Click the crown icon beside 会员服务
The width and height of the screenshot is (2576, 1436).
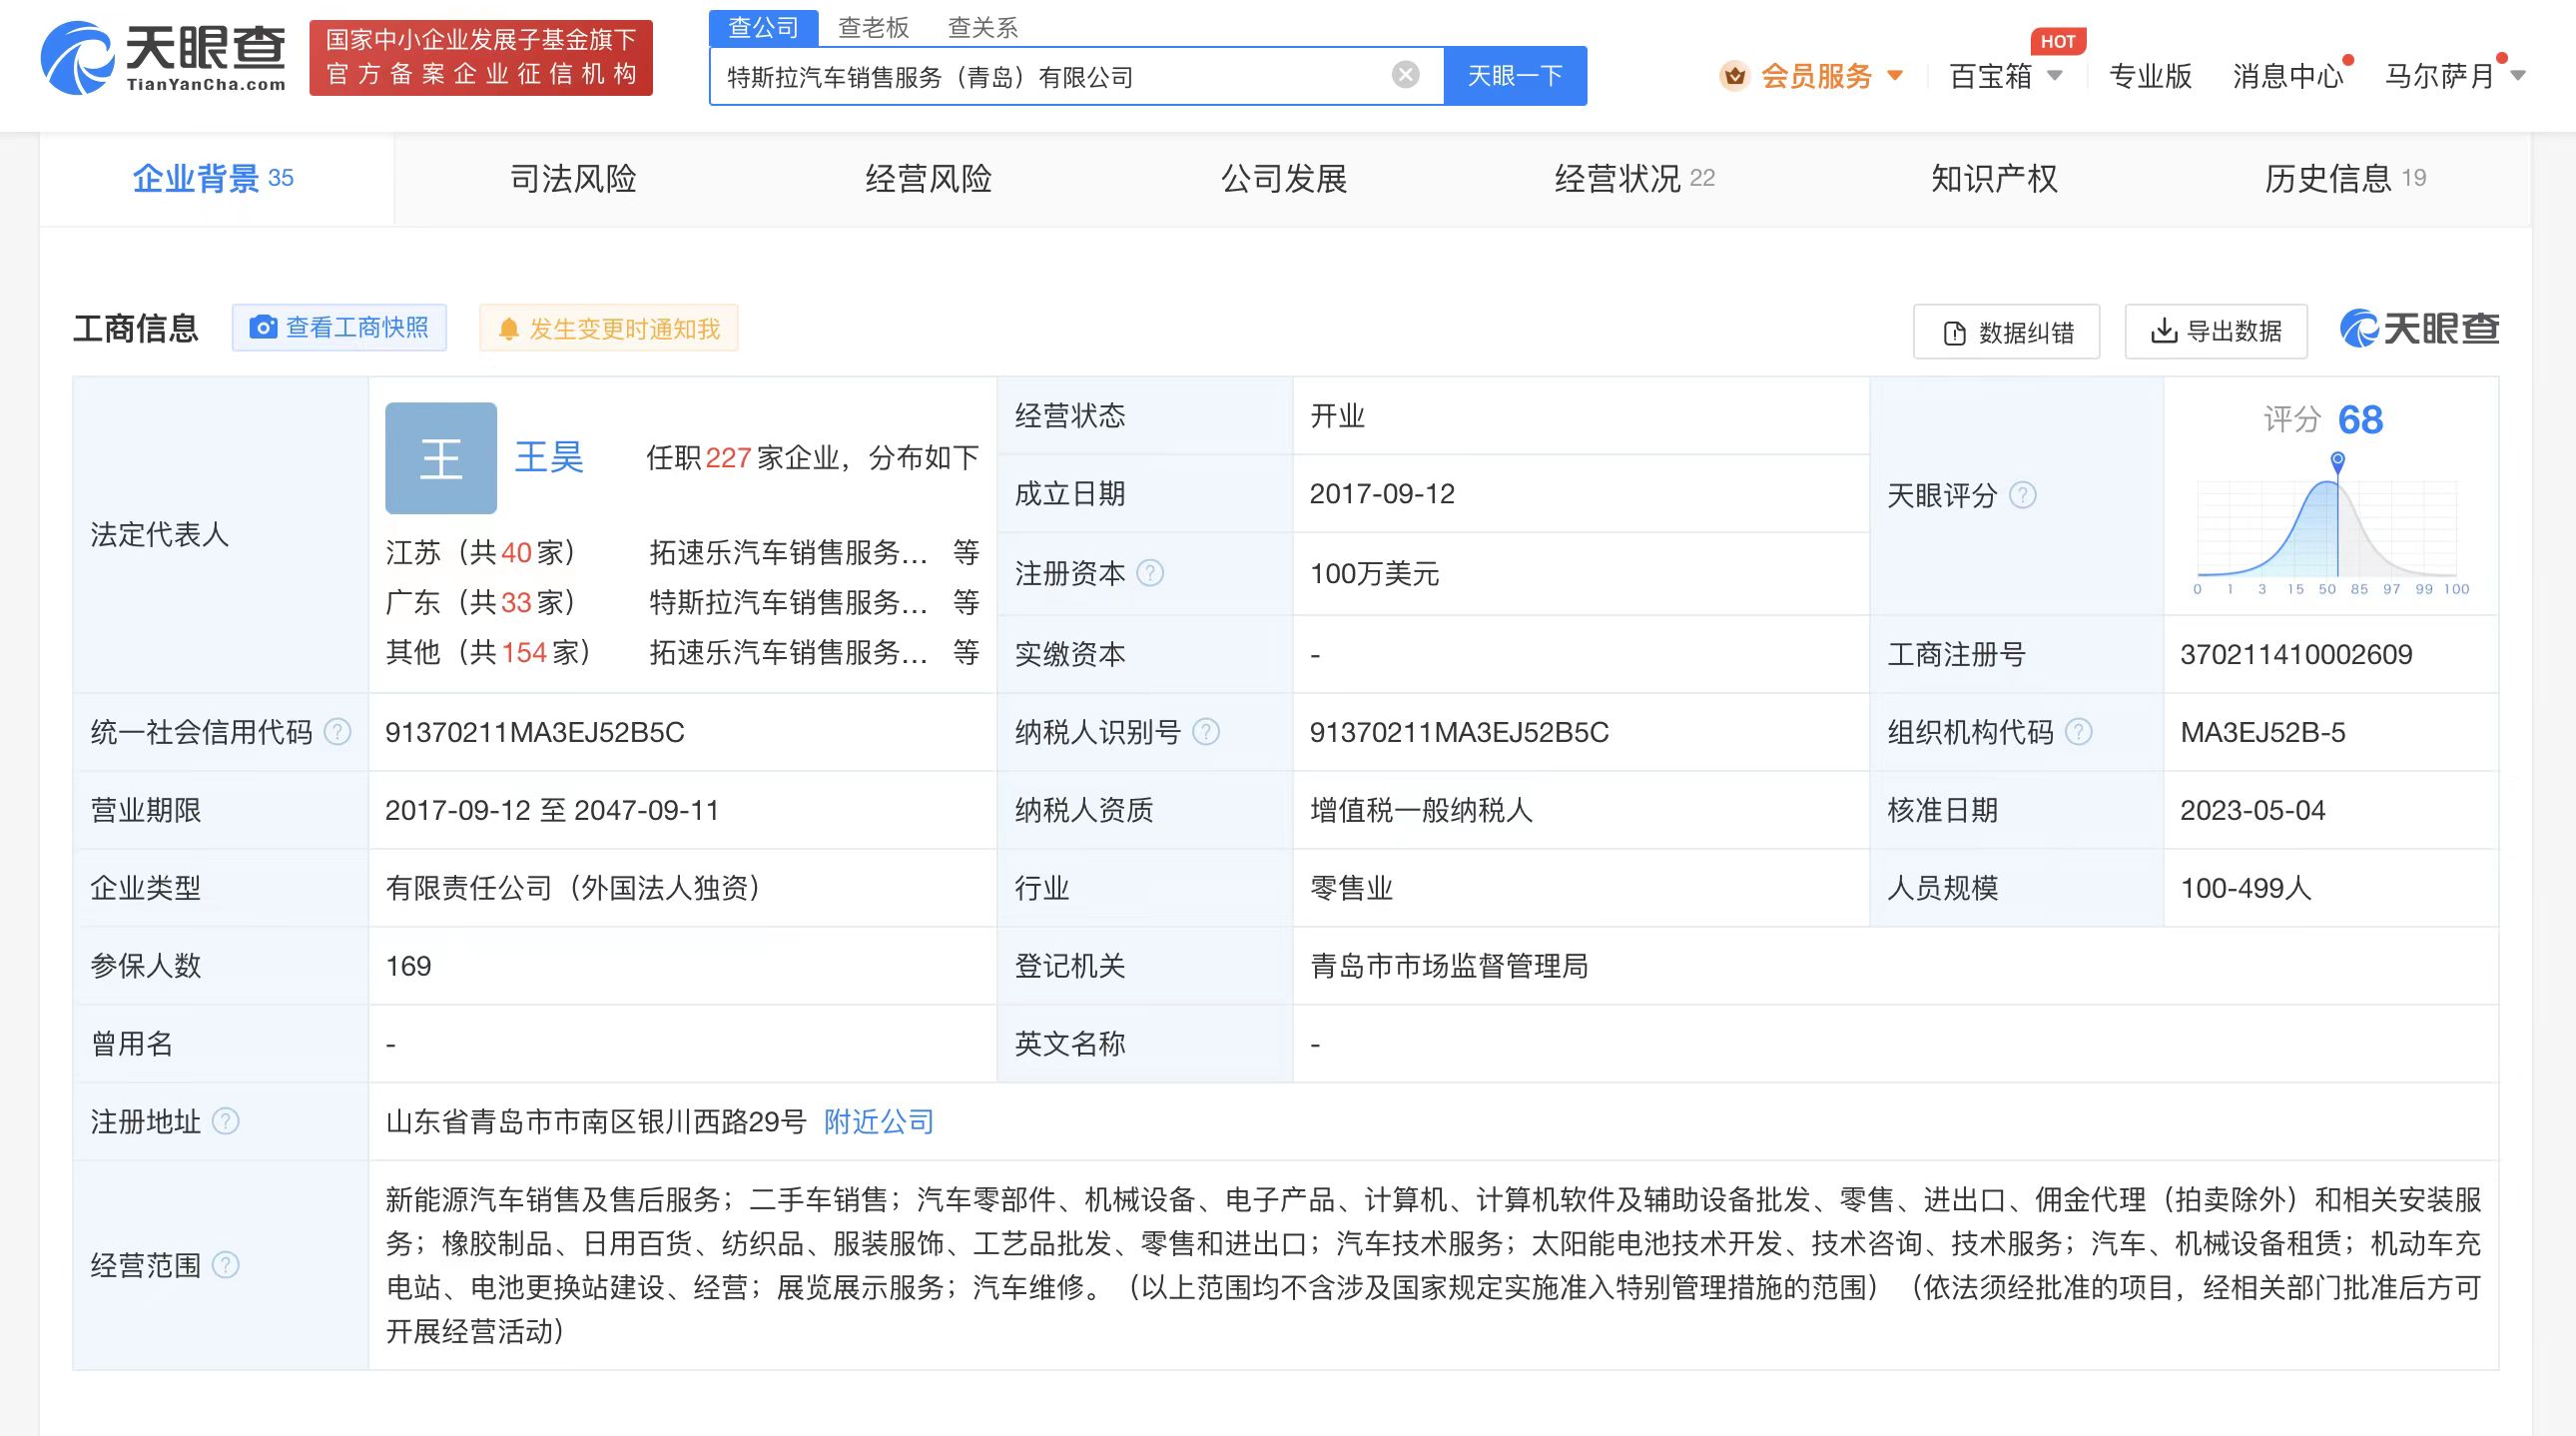[x=1734, y=75]
